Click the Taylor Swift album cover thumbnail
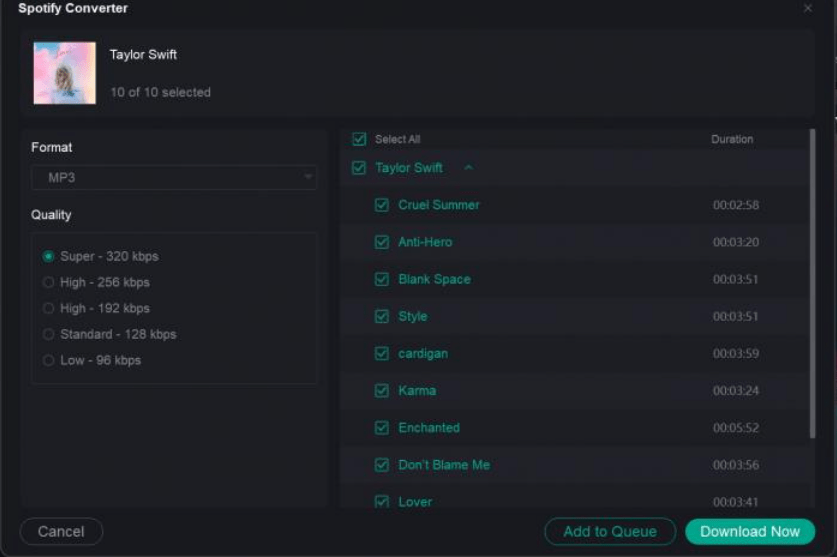837x557 pixels. [x=65, y=73]
